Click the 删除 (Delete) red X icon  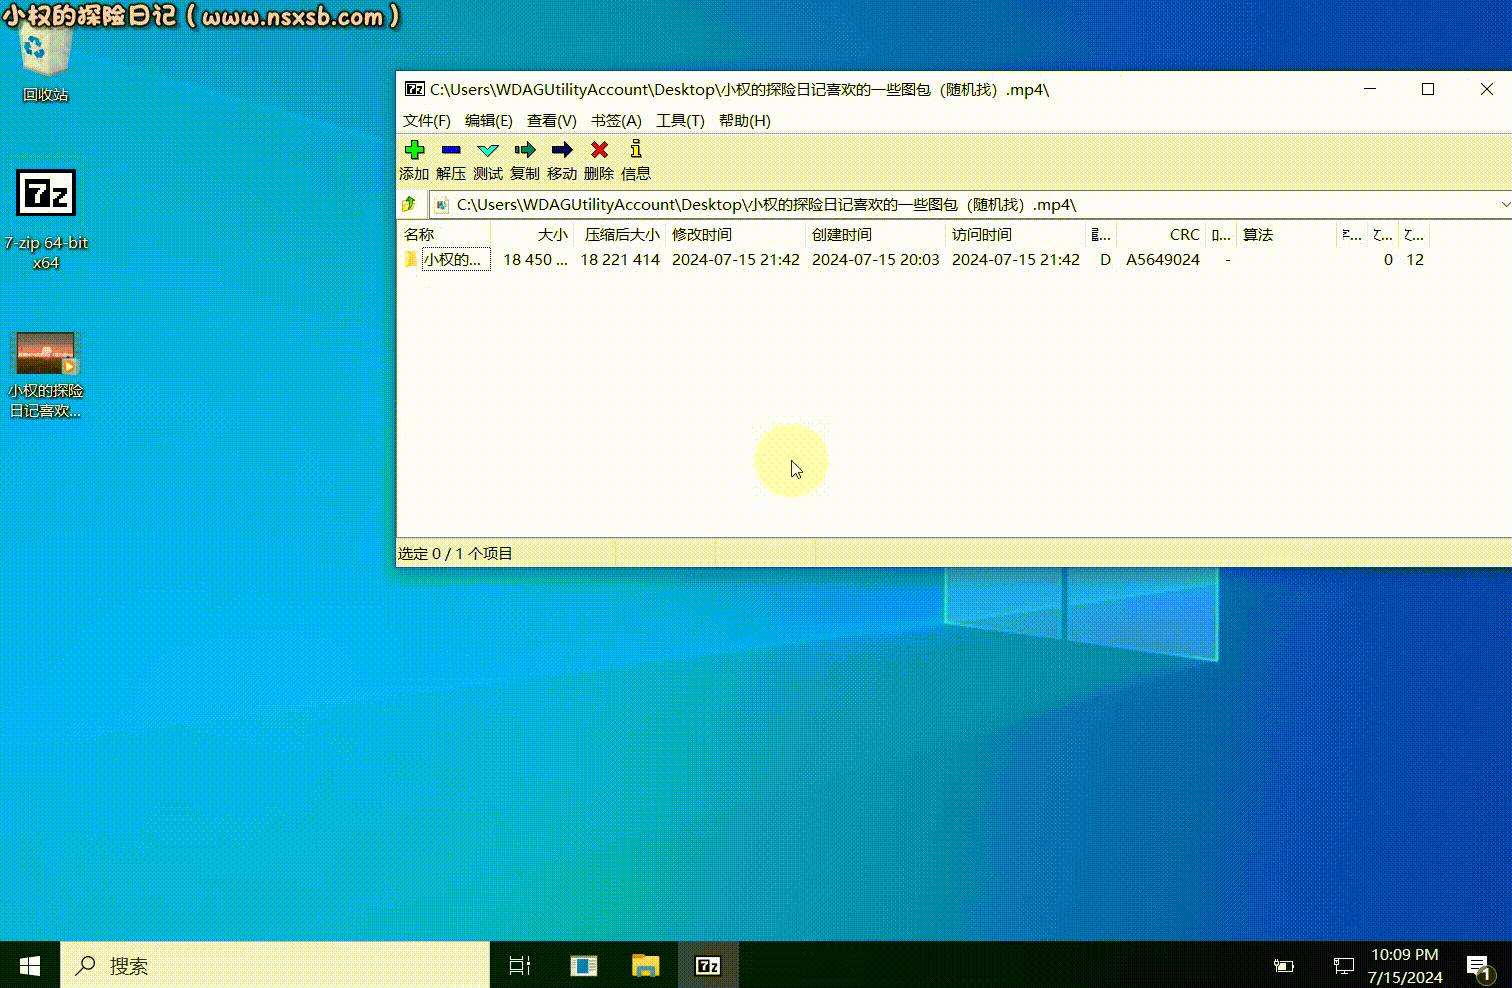(x=599, y=150)
